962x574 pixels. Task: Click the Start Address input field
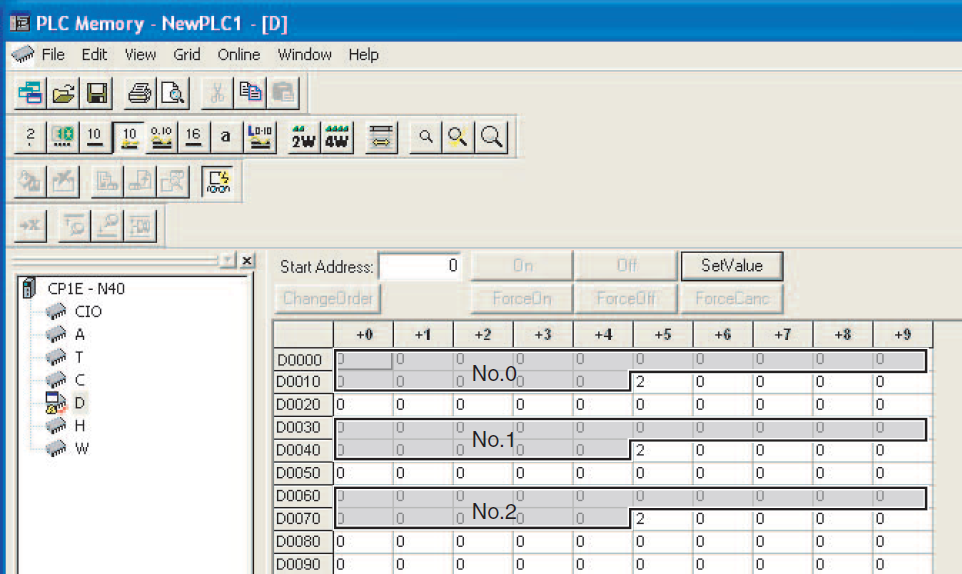tap(420, 266)
